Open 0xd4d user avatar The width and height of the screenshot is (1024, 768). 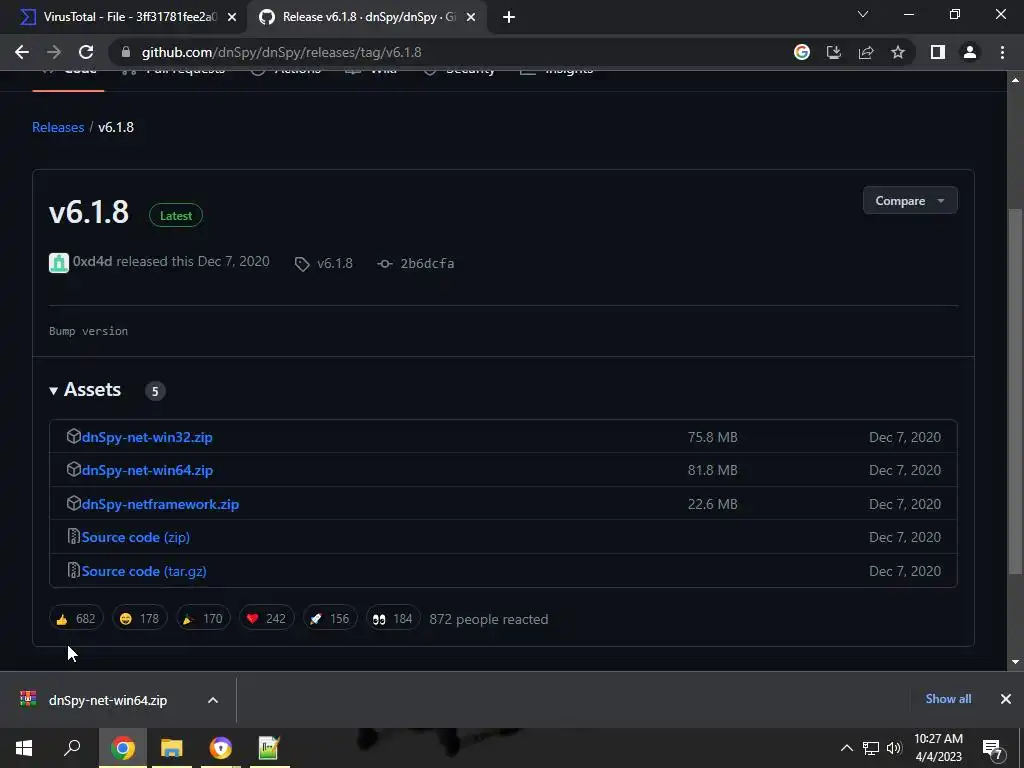point(59,263)
